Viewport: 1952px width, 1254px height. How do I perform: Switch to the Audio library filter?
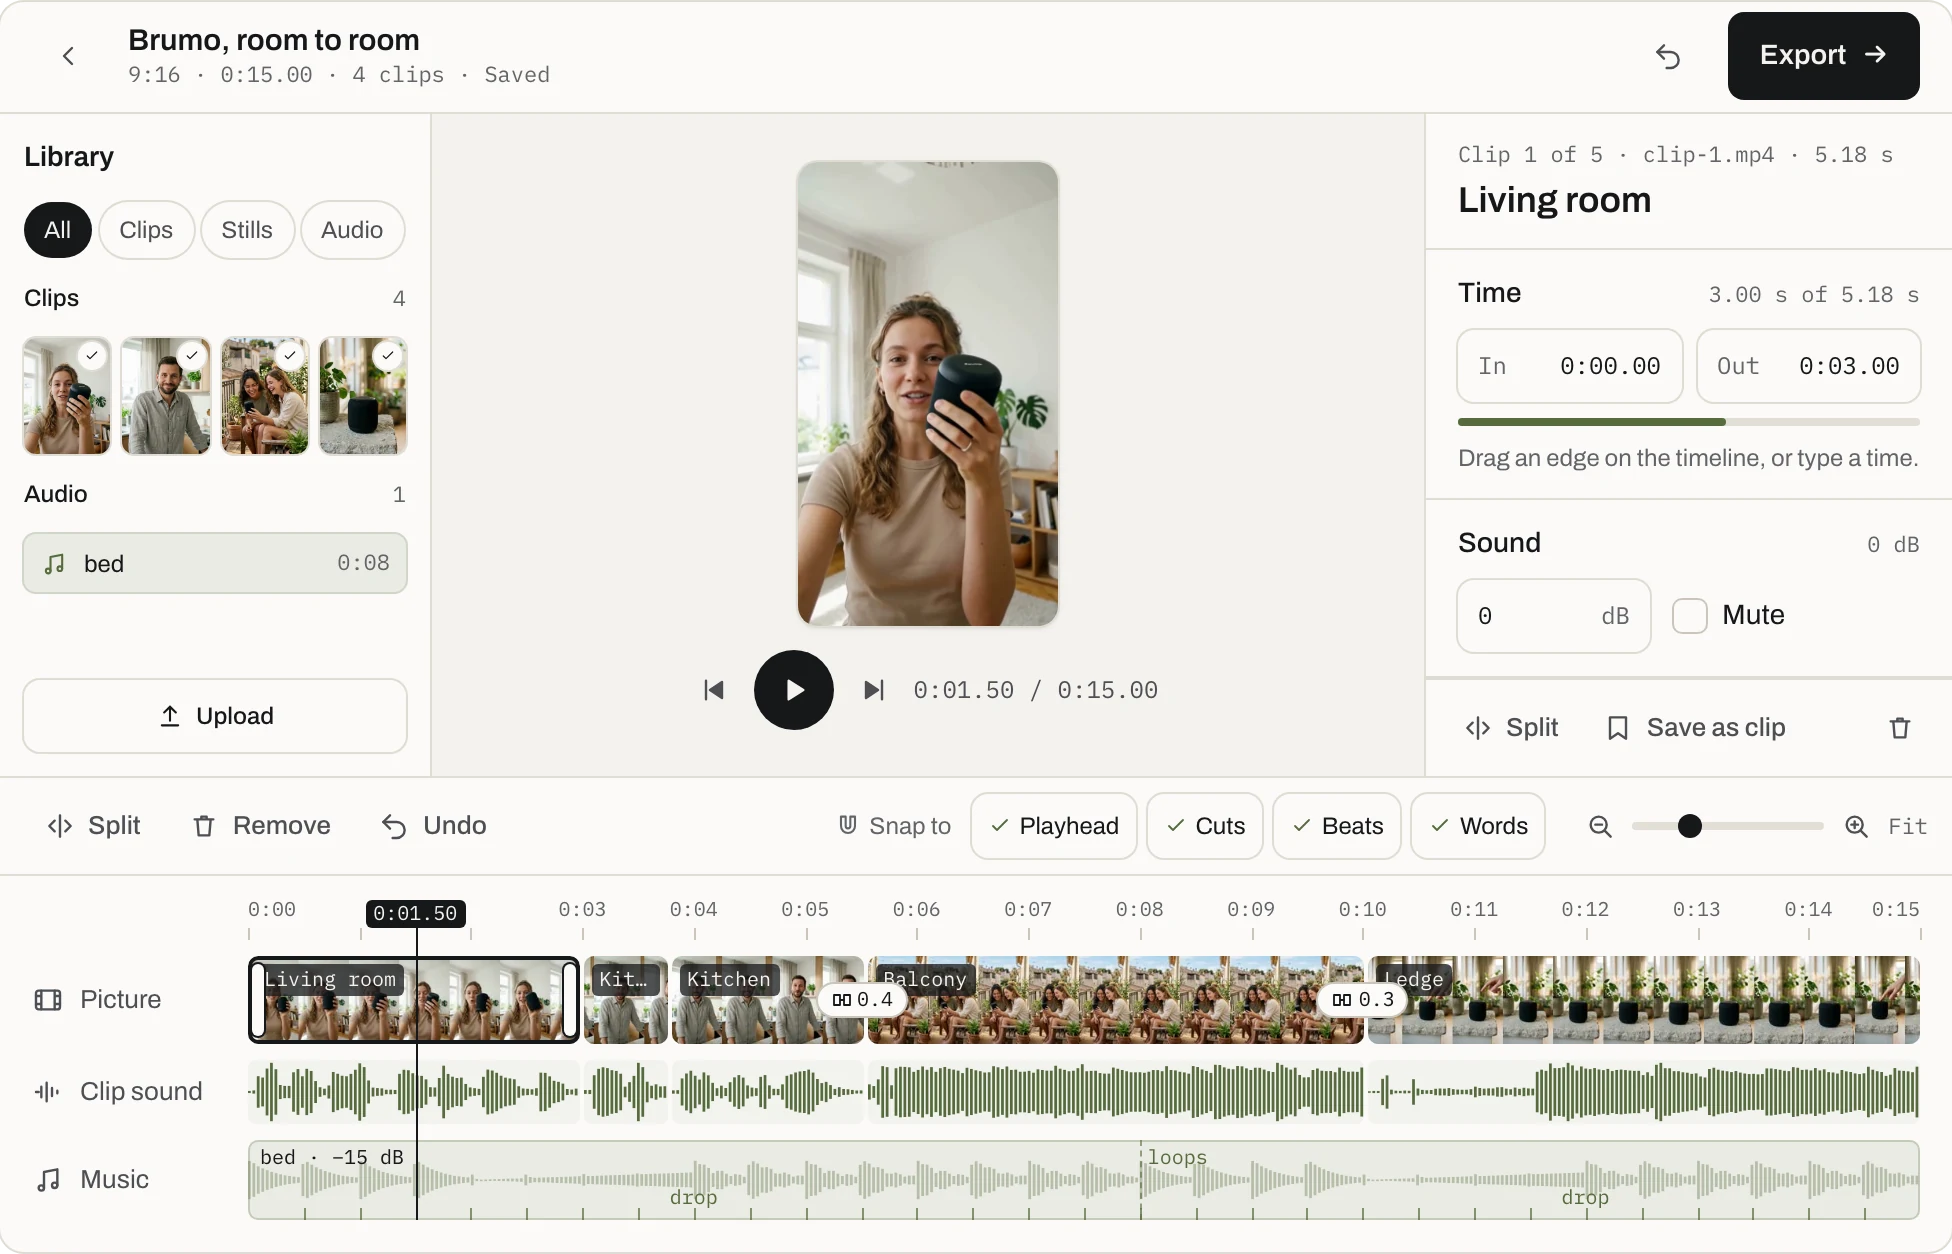(352, 230)
